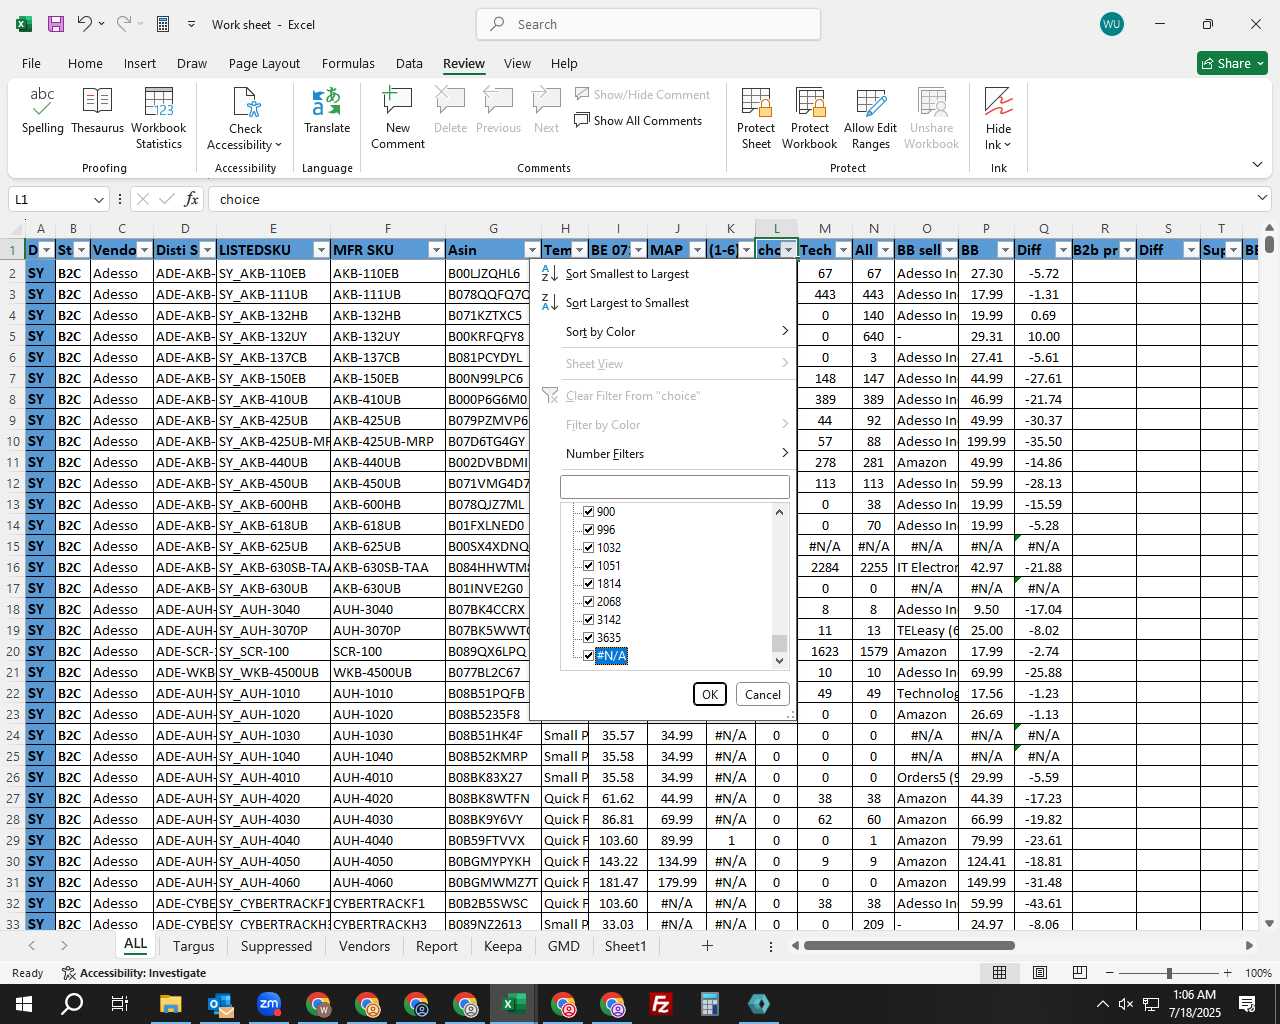The width and height of the screenshot is (1280, 1024).
Task: Open filter dropdown for MFR SKU column
Action: point(435,250)
